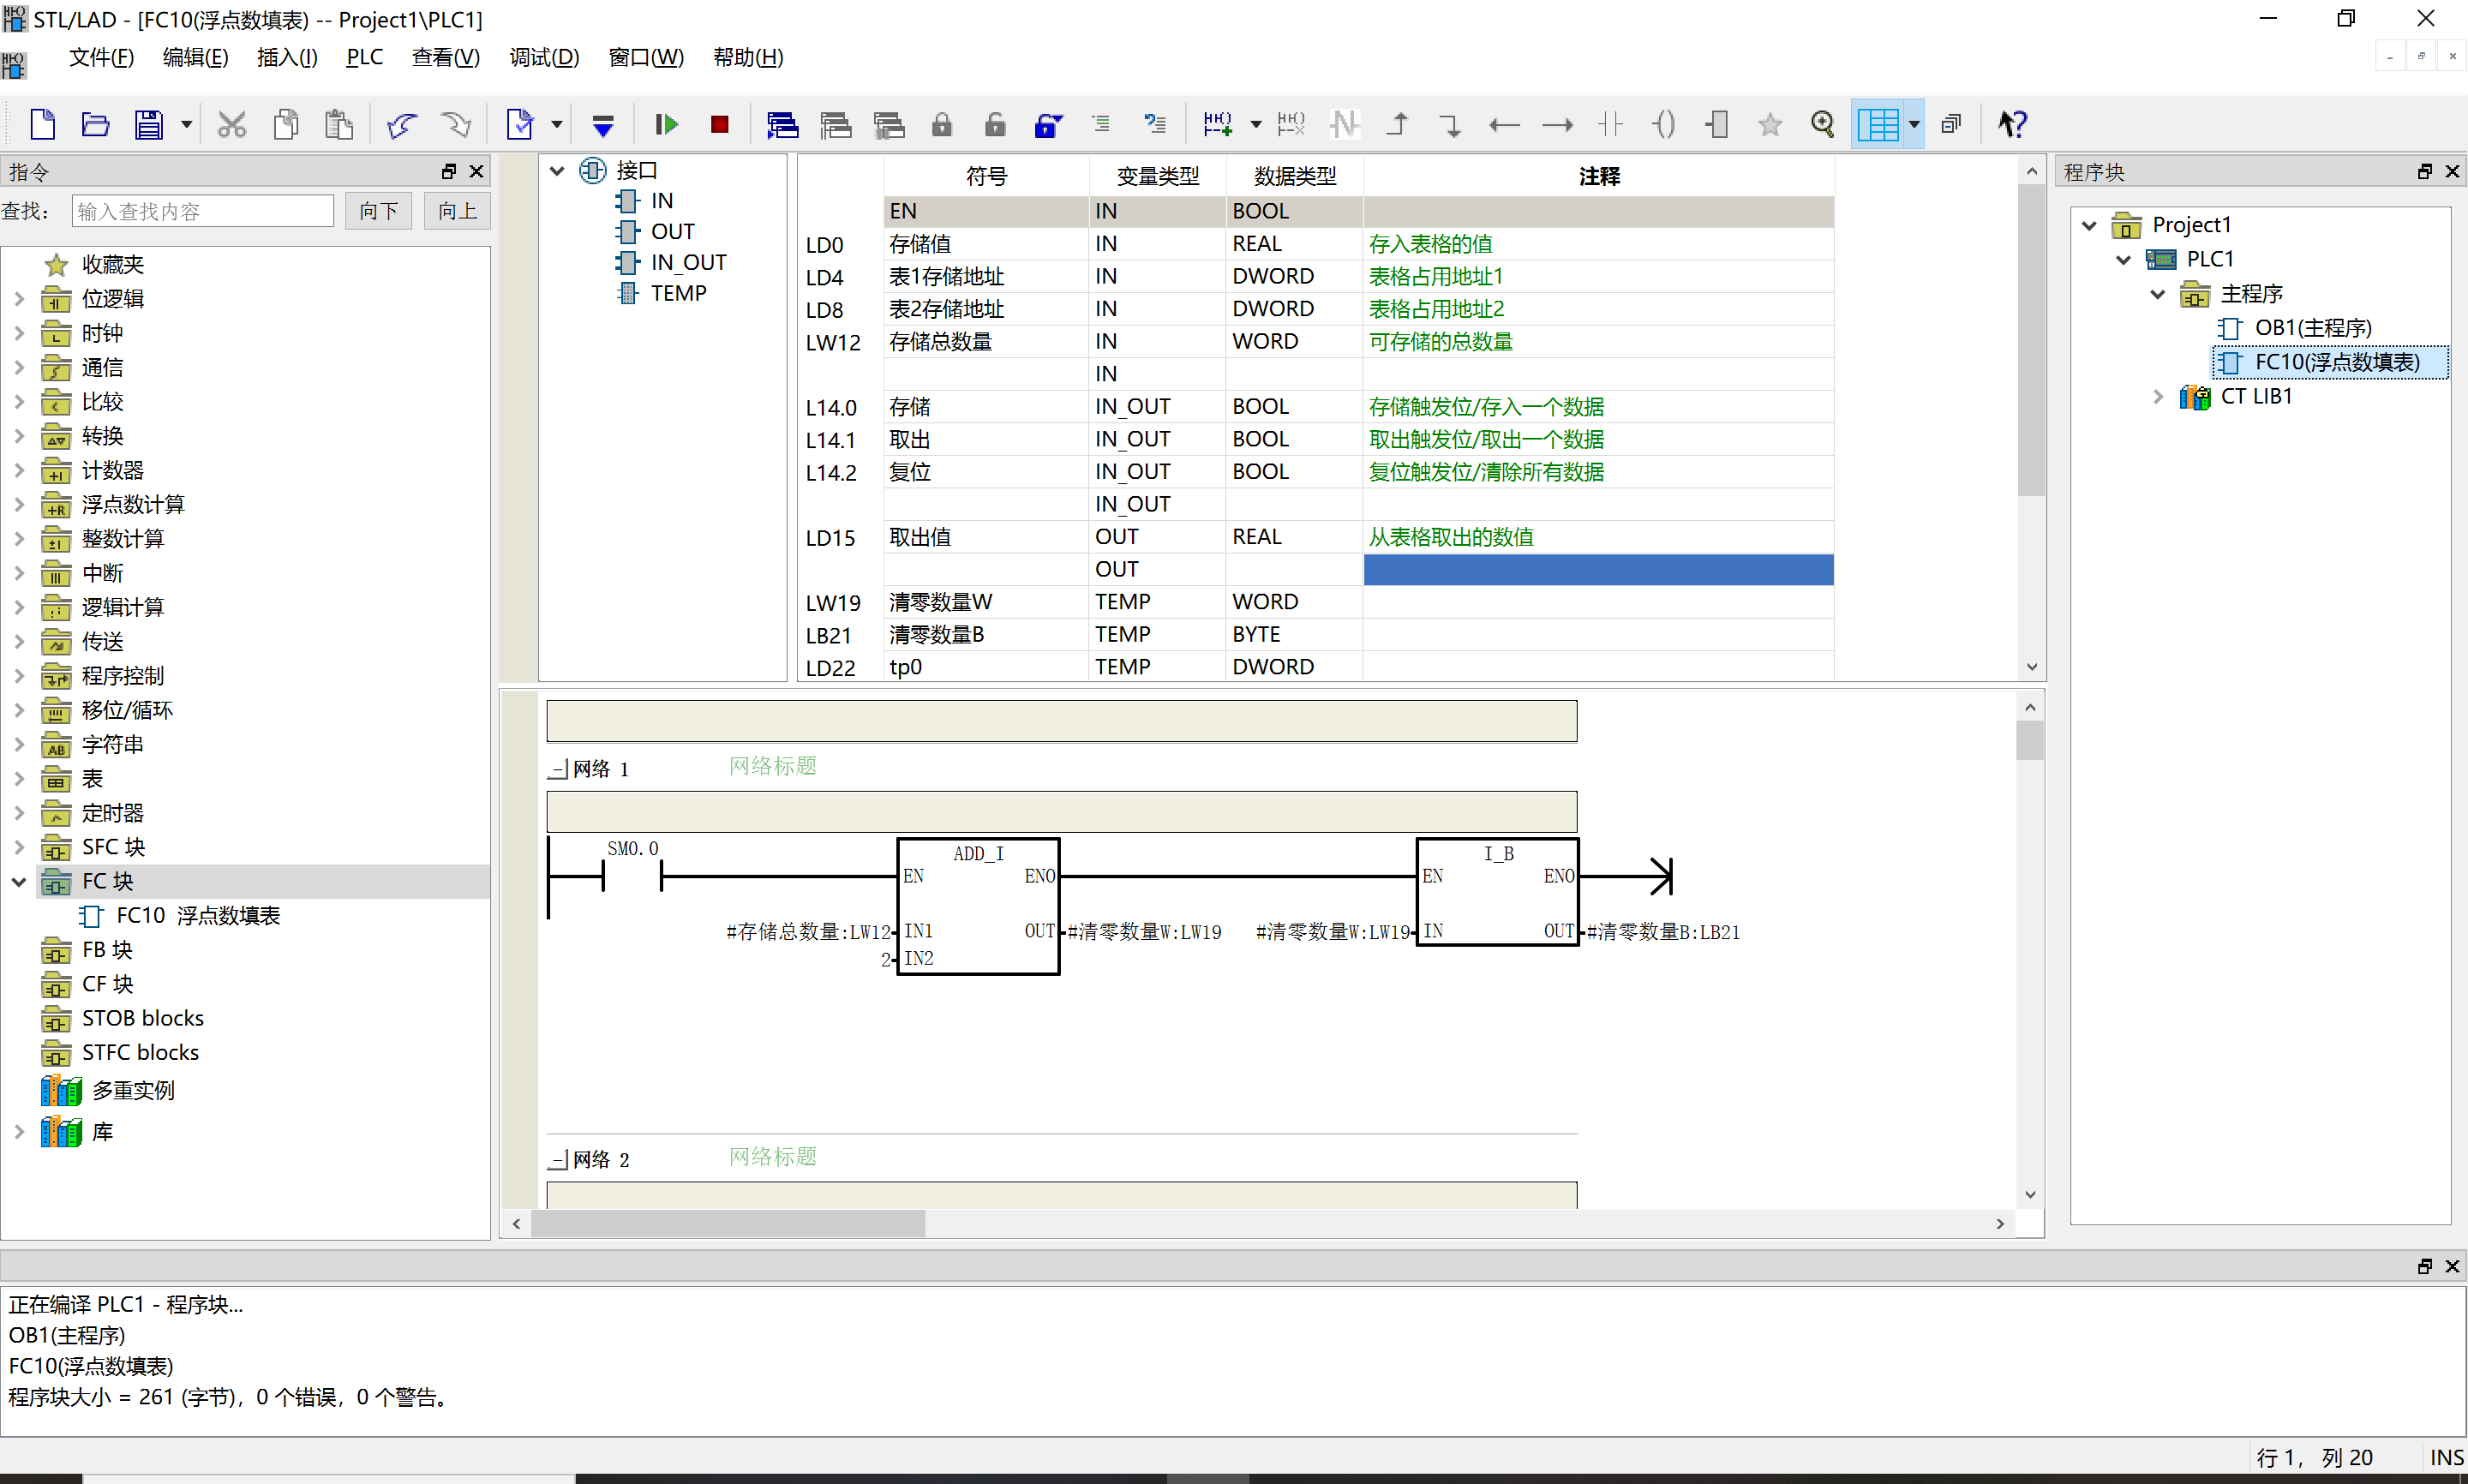Screen dimensions: 2468x1484
Task: Open the 编辑(E) menu
Action: (195, 57)
